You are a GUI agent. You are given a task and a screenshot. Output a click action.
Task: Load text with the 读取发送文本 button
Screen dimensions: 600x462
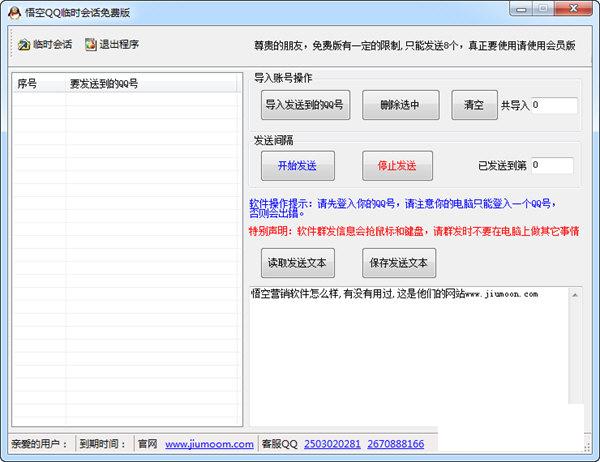tap(298, 263)
